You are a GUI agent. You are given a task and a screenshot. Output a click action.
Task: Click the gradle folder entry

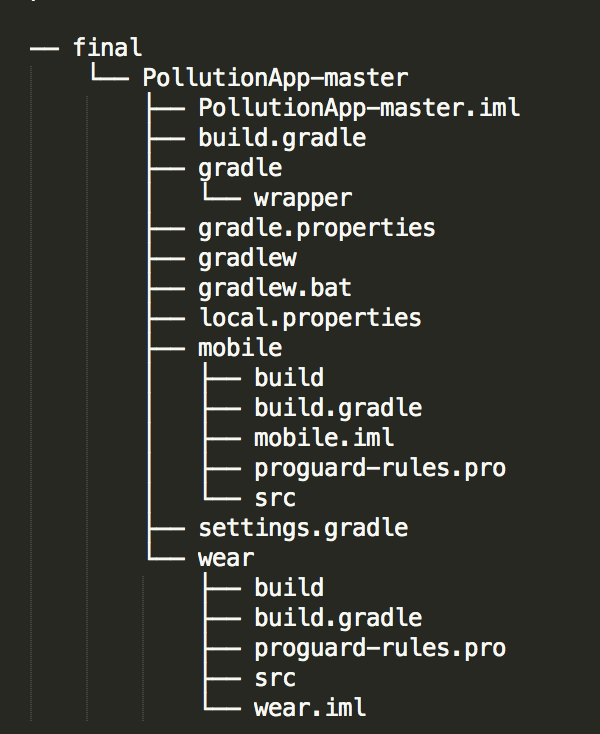click(x=240, y=169)
